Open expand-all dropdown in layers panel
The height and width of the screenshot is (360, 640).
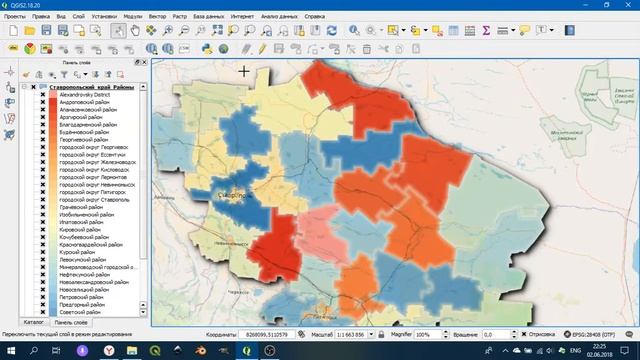pyautogui.click(x=85, y=75)
